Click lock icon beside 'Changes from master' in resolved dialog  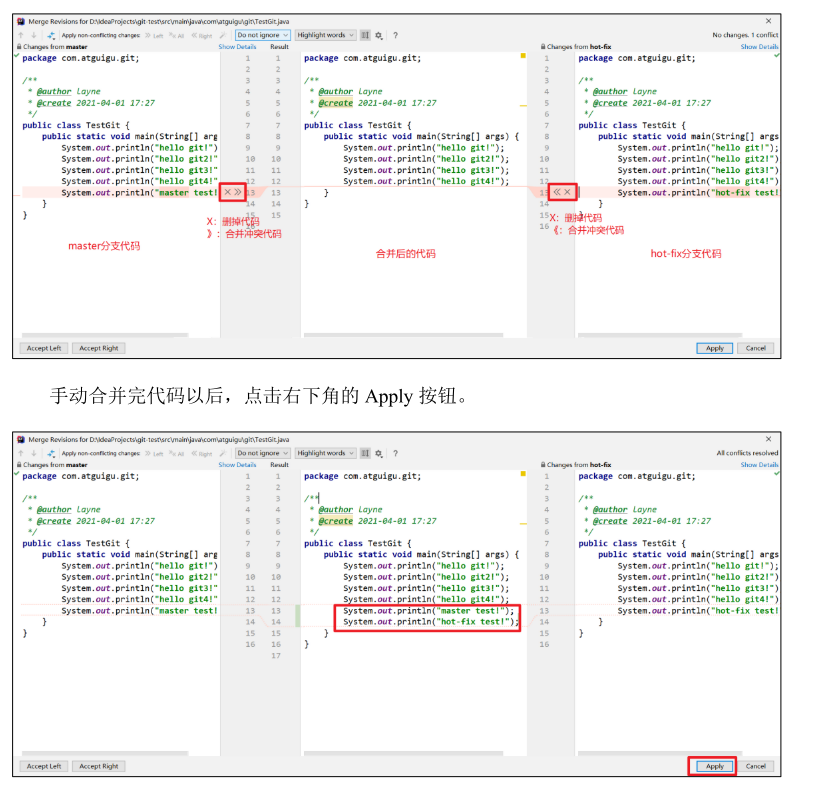[x=19, y=465]
